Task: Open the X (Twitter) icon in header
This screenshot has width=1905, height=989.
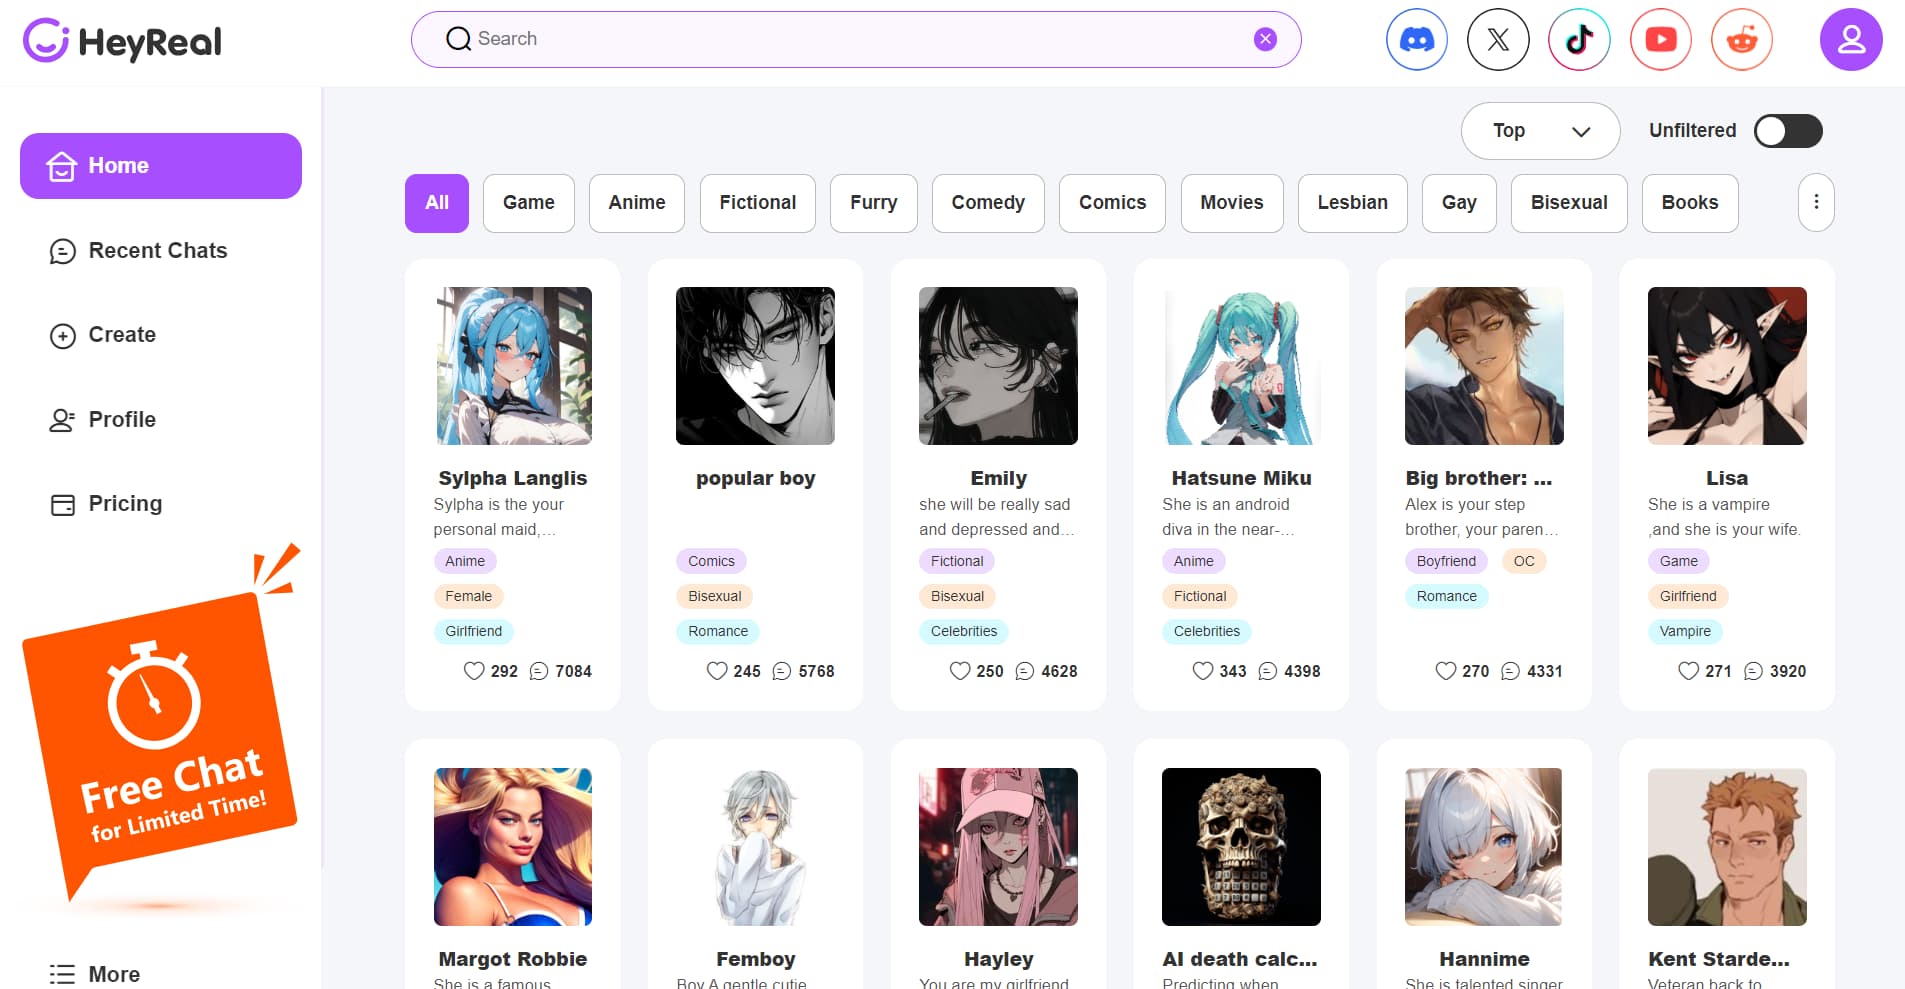Action: [x=1498, y=40]
